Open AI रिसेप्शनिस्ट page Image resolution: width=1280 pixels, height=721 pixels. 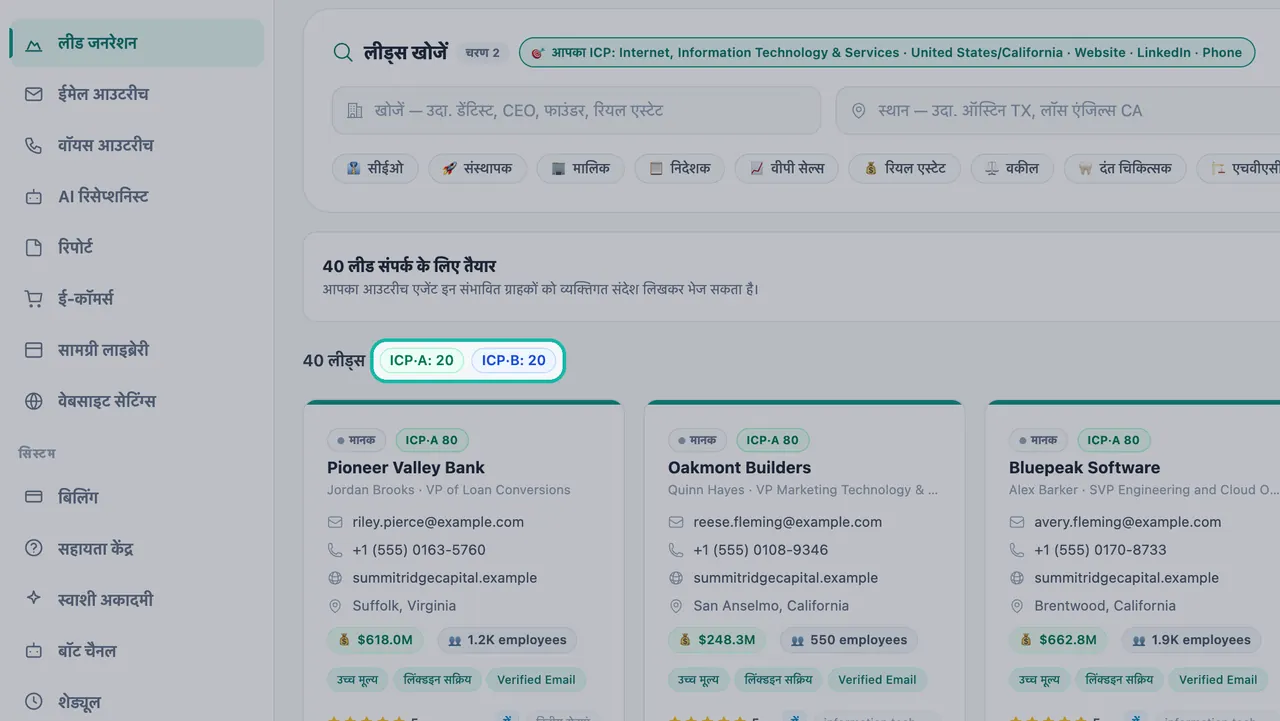tap(137, 196)
